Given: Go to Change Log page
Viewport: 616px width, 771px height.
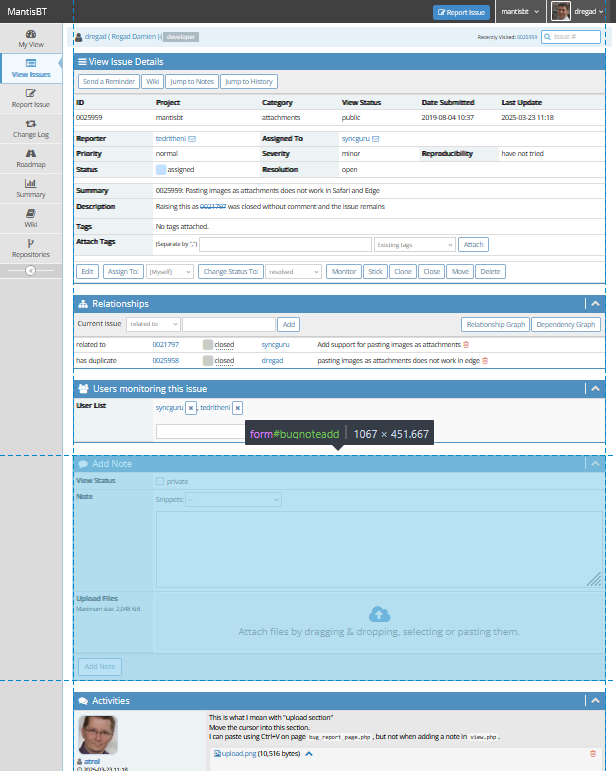Looking at the screenshot, I should pyautogui.click(x=30, y=128).
